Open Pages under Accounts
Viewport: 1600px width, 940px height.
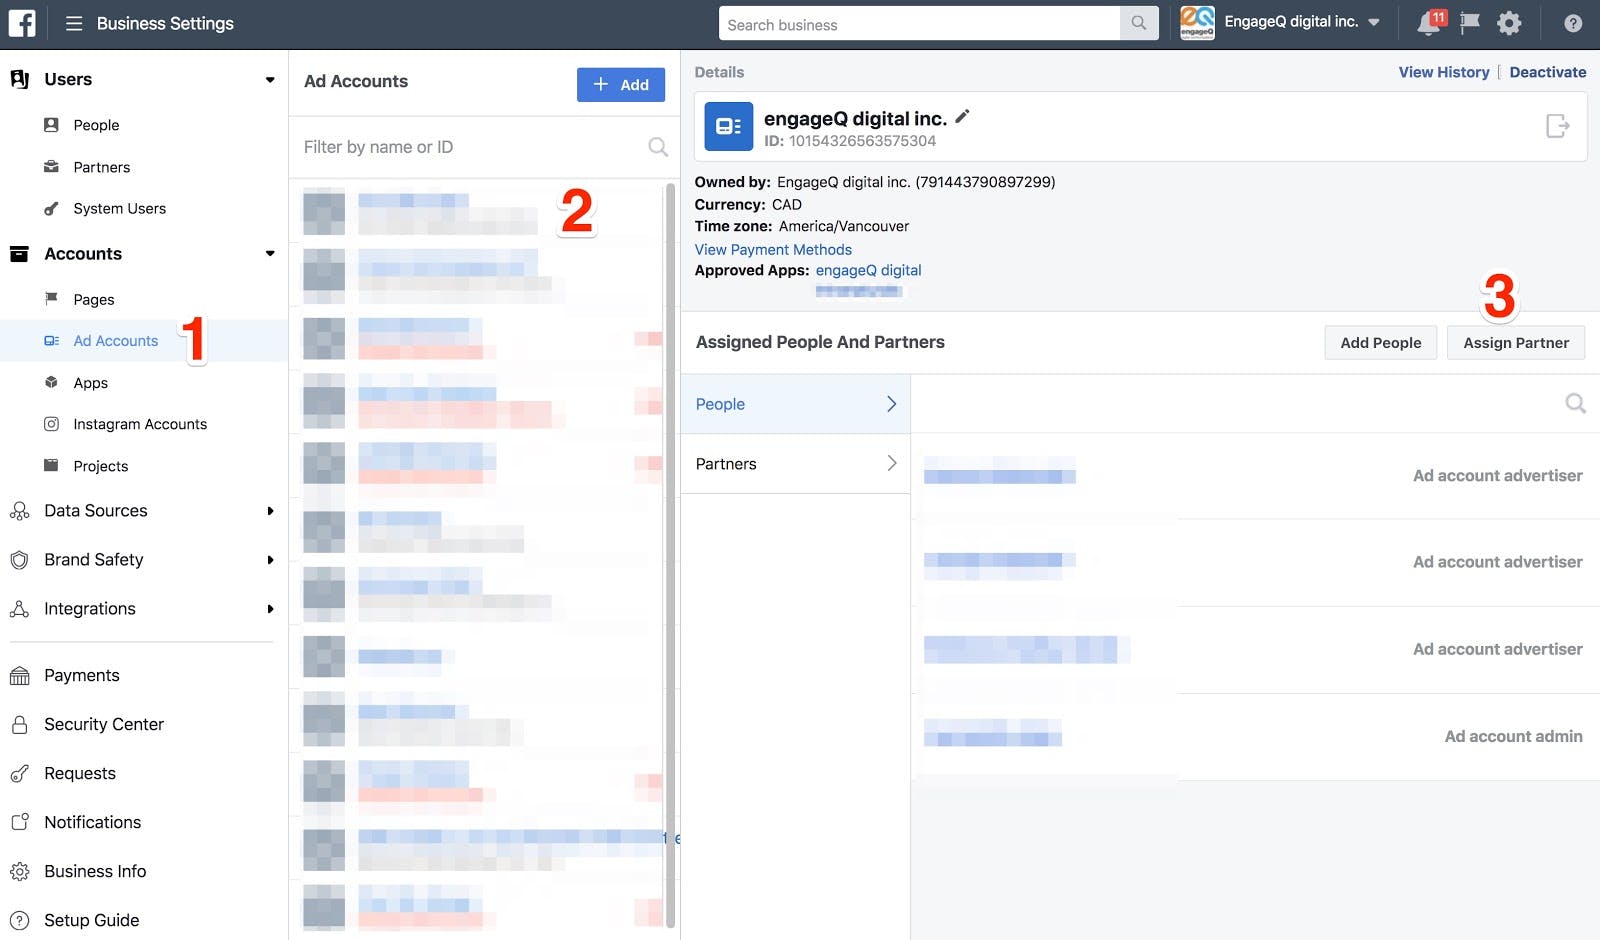pos(94,299)
